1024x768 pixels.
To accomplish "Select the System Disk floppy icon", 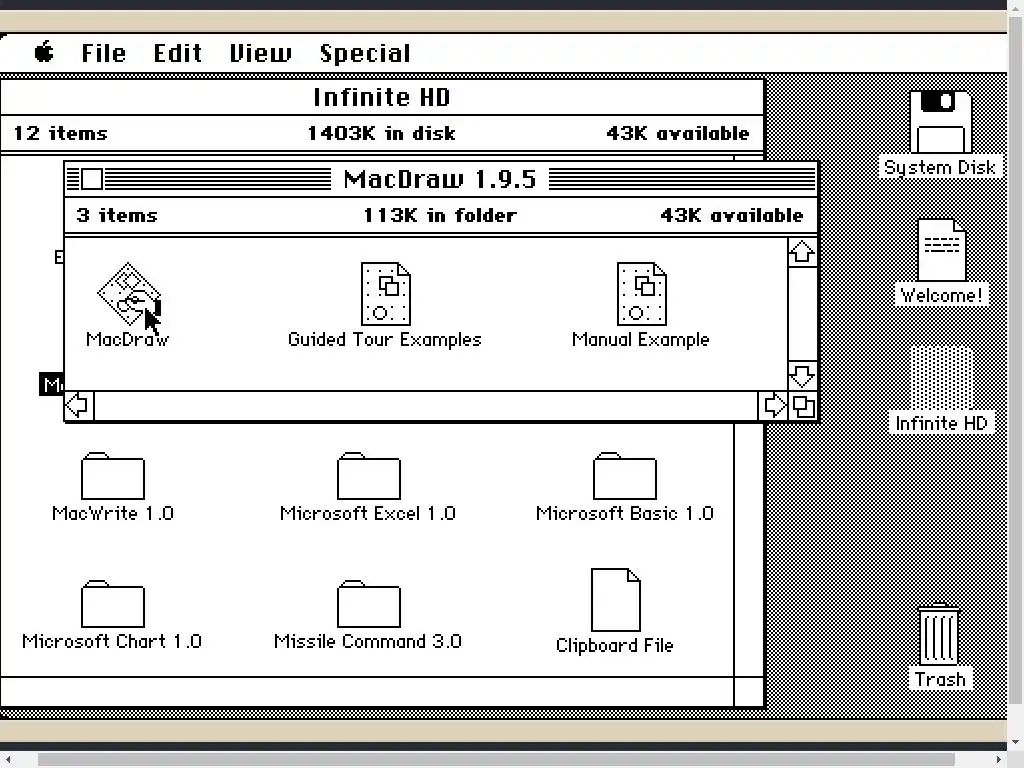I will tap(940, 122).
